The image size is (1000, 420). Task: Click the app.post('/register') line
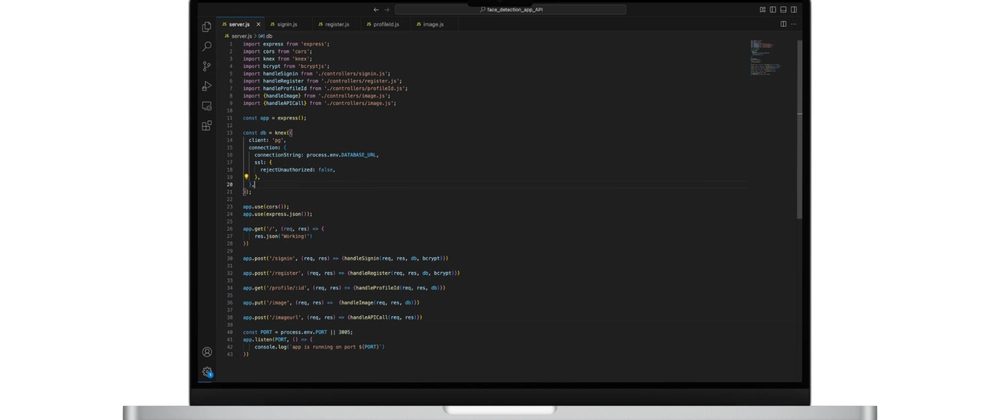(x=351, y=273)
